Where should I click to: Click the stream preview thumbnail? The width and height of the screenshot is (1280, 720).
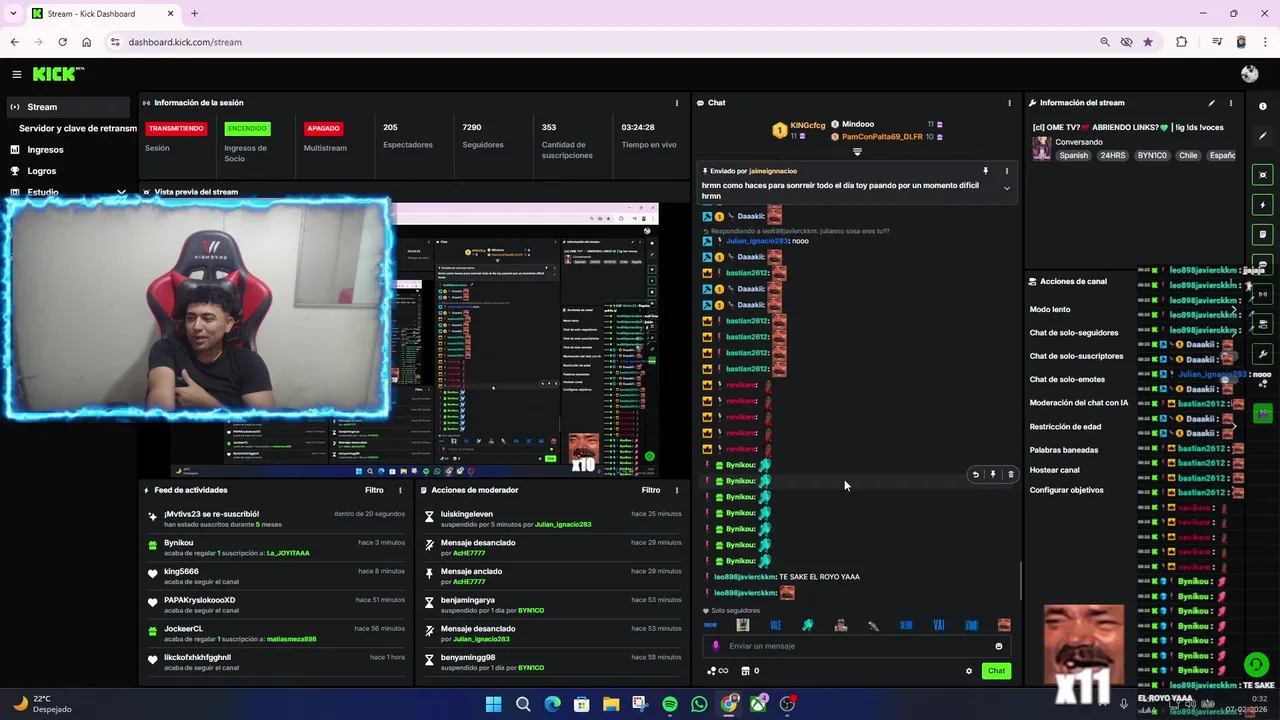point(400,338)
